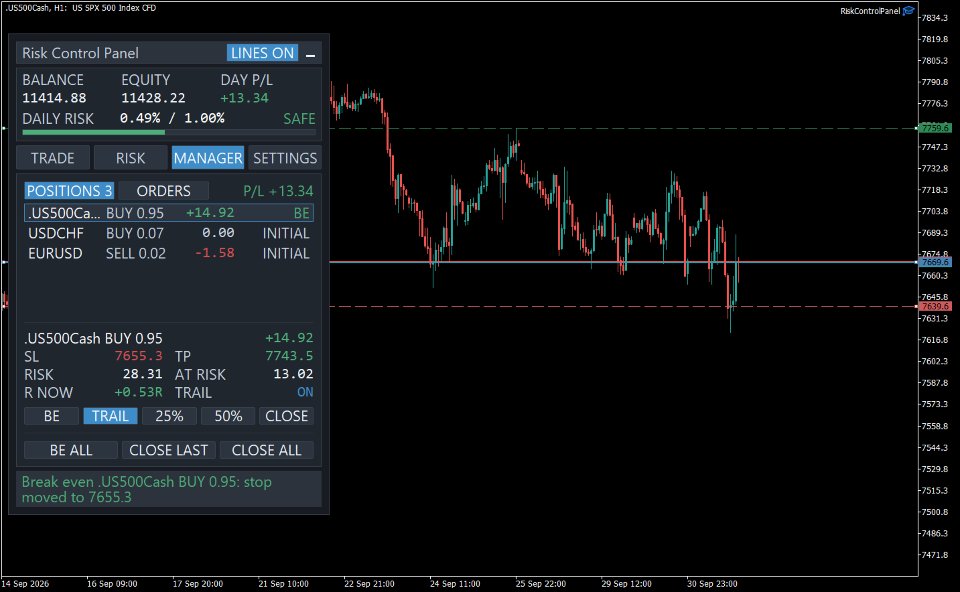
Task: Click the 22 Sep 21:00 time axis label
Action: tap(369, 584)
